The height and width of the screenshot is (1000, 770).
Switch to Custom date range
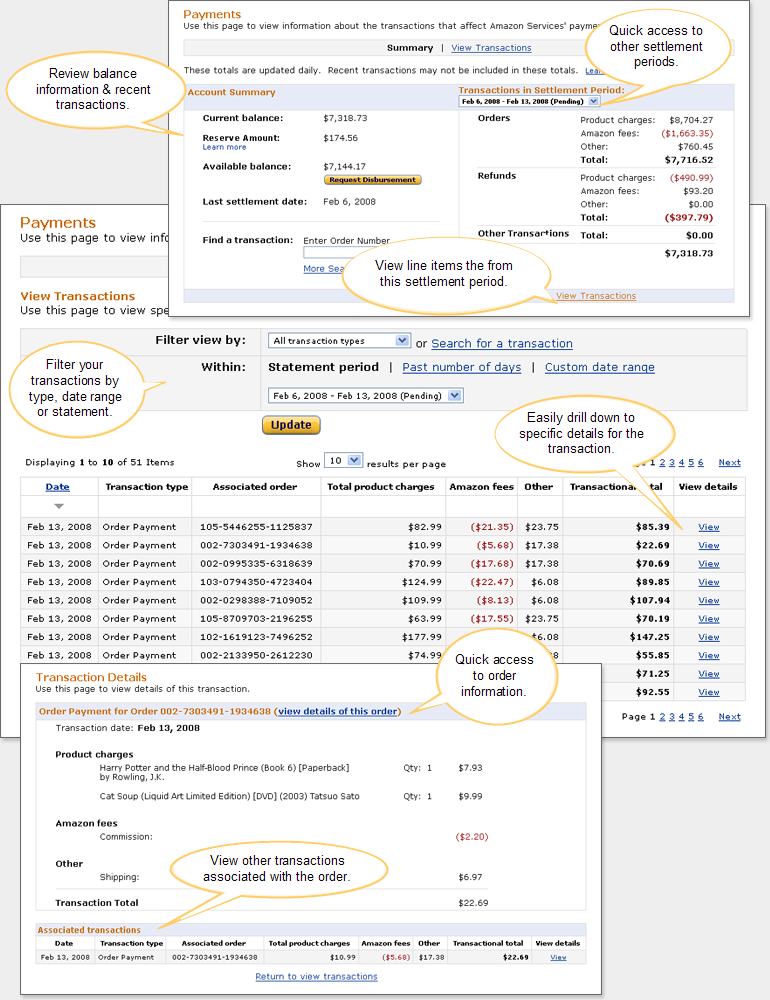click(x=600, y=367)
